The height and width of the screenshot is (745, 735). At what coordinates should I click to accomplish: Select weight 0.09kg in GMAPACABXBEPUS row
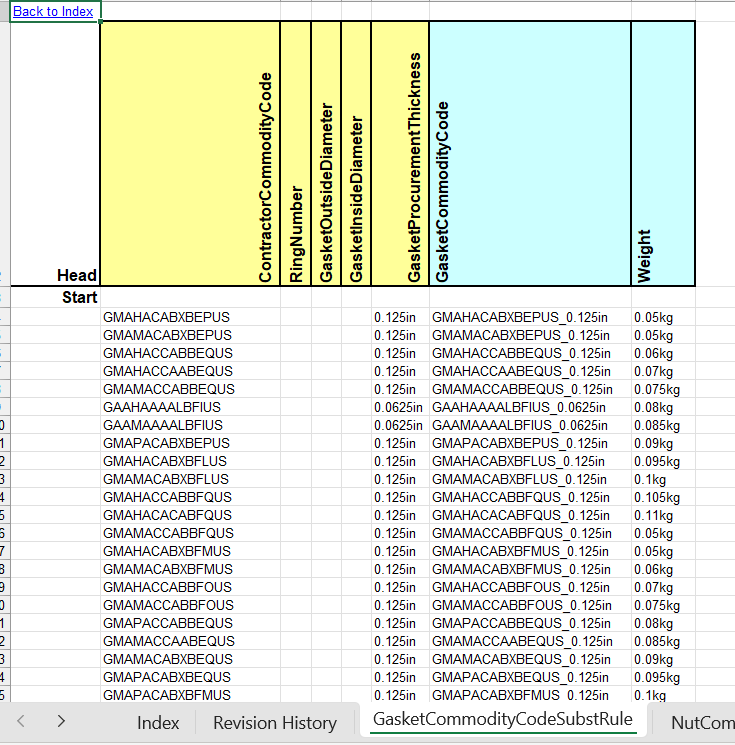click(x=663, y=443)
